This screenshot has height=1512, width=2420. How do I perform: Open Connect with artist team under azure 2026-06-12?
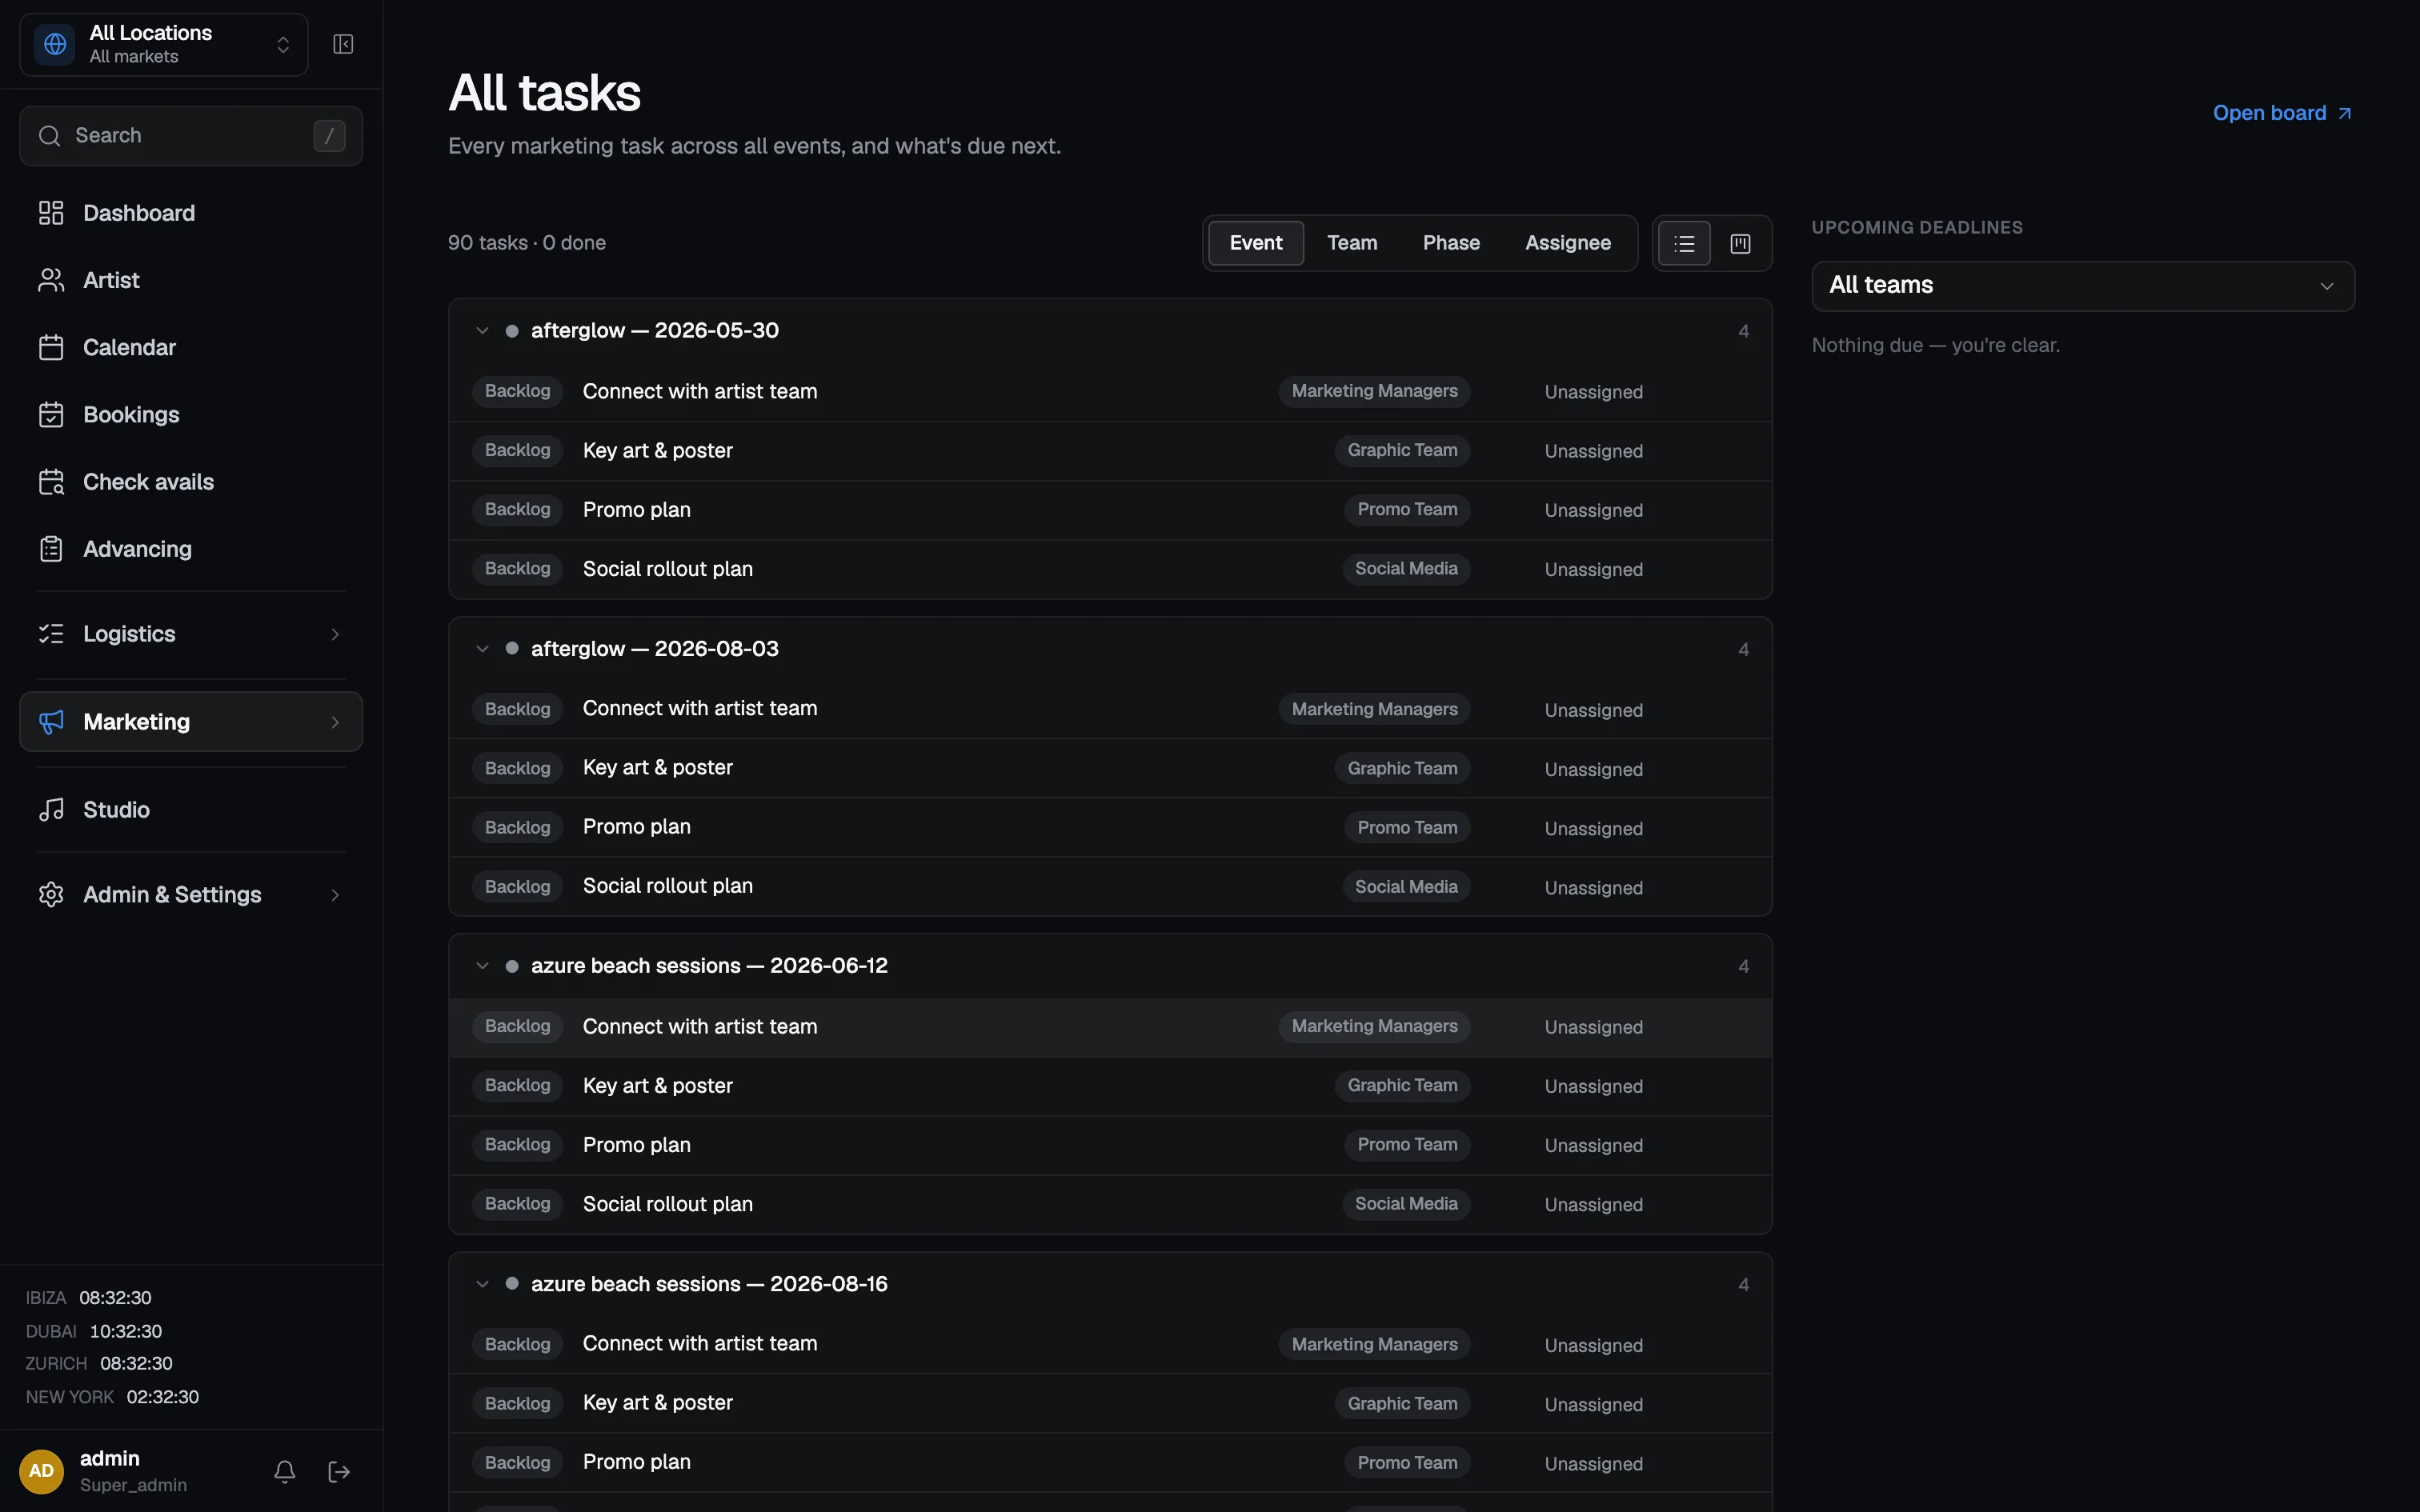click(x=700, y=1027)
